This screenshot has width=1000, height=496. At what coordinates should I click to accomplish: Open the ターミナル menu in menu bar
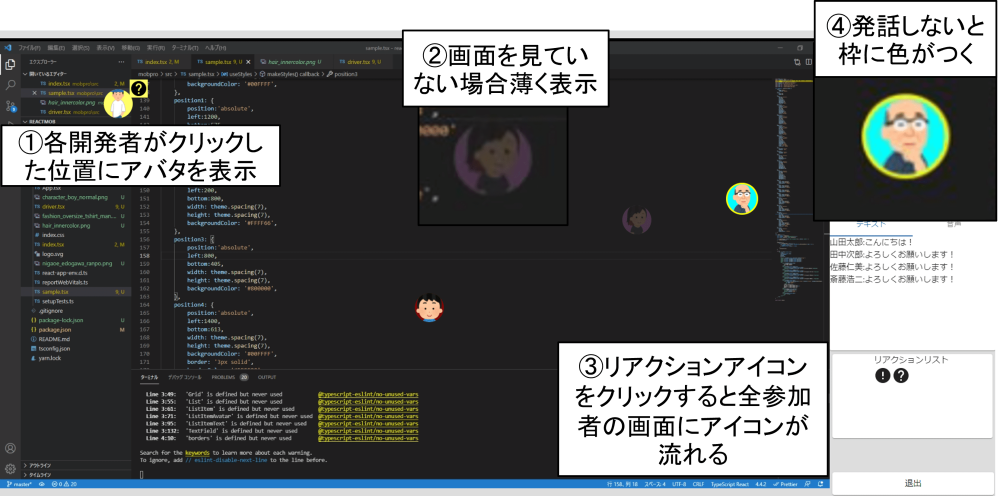pos(183,47)
